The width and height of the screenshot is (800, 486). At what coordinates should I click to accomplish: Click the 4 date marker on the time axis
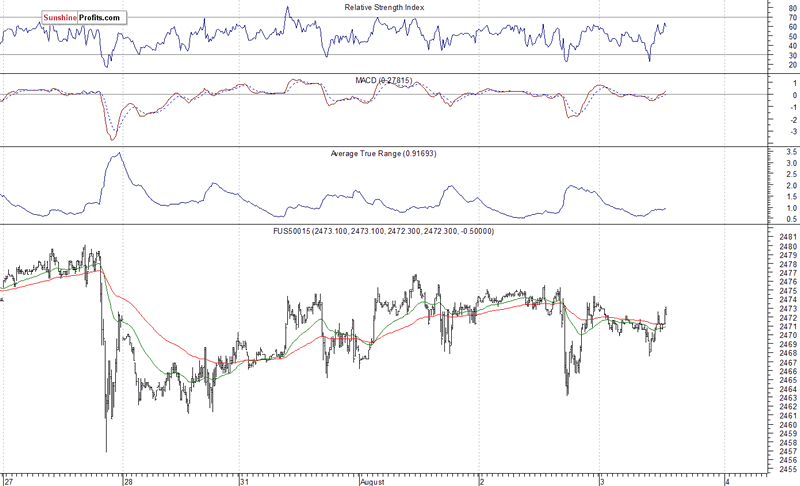727,481
